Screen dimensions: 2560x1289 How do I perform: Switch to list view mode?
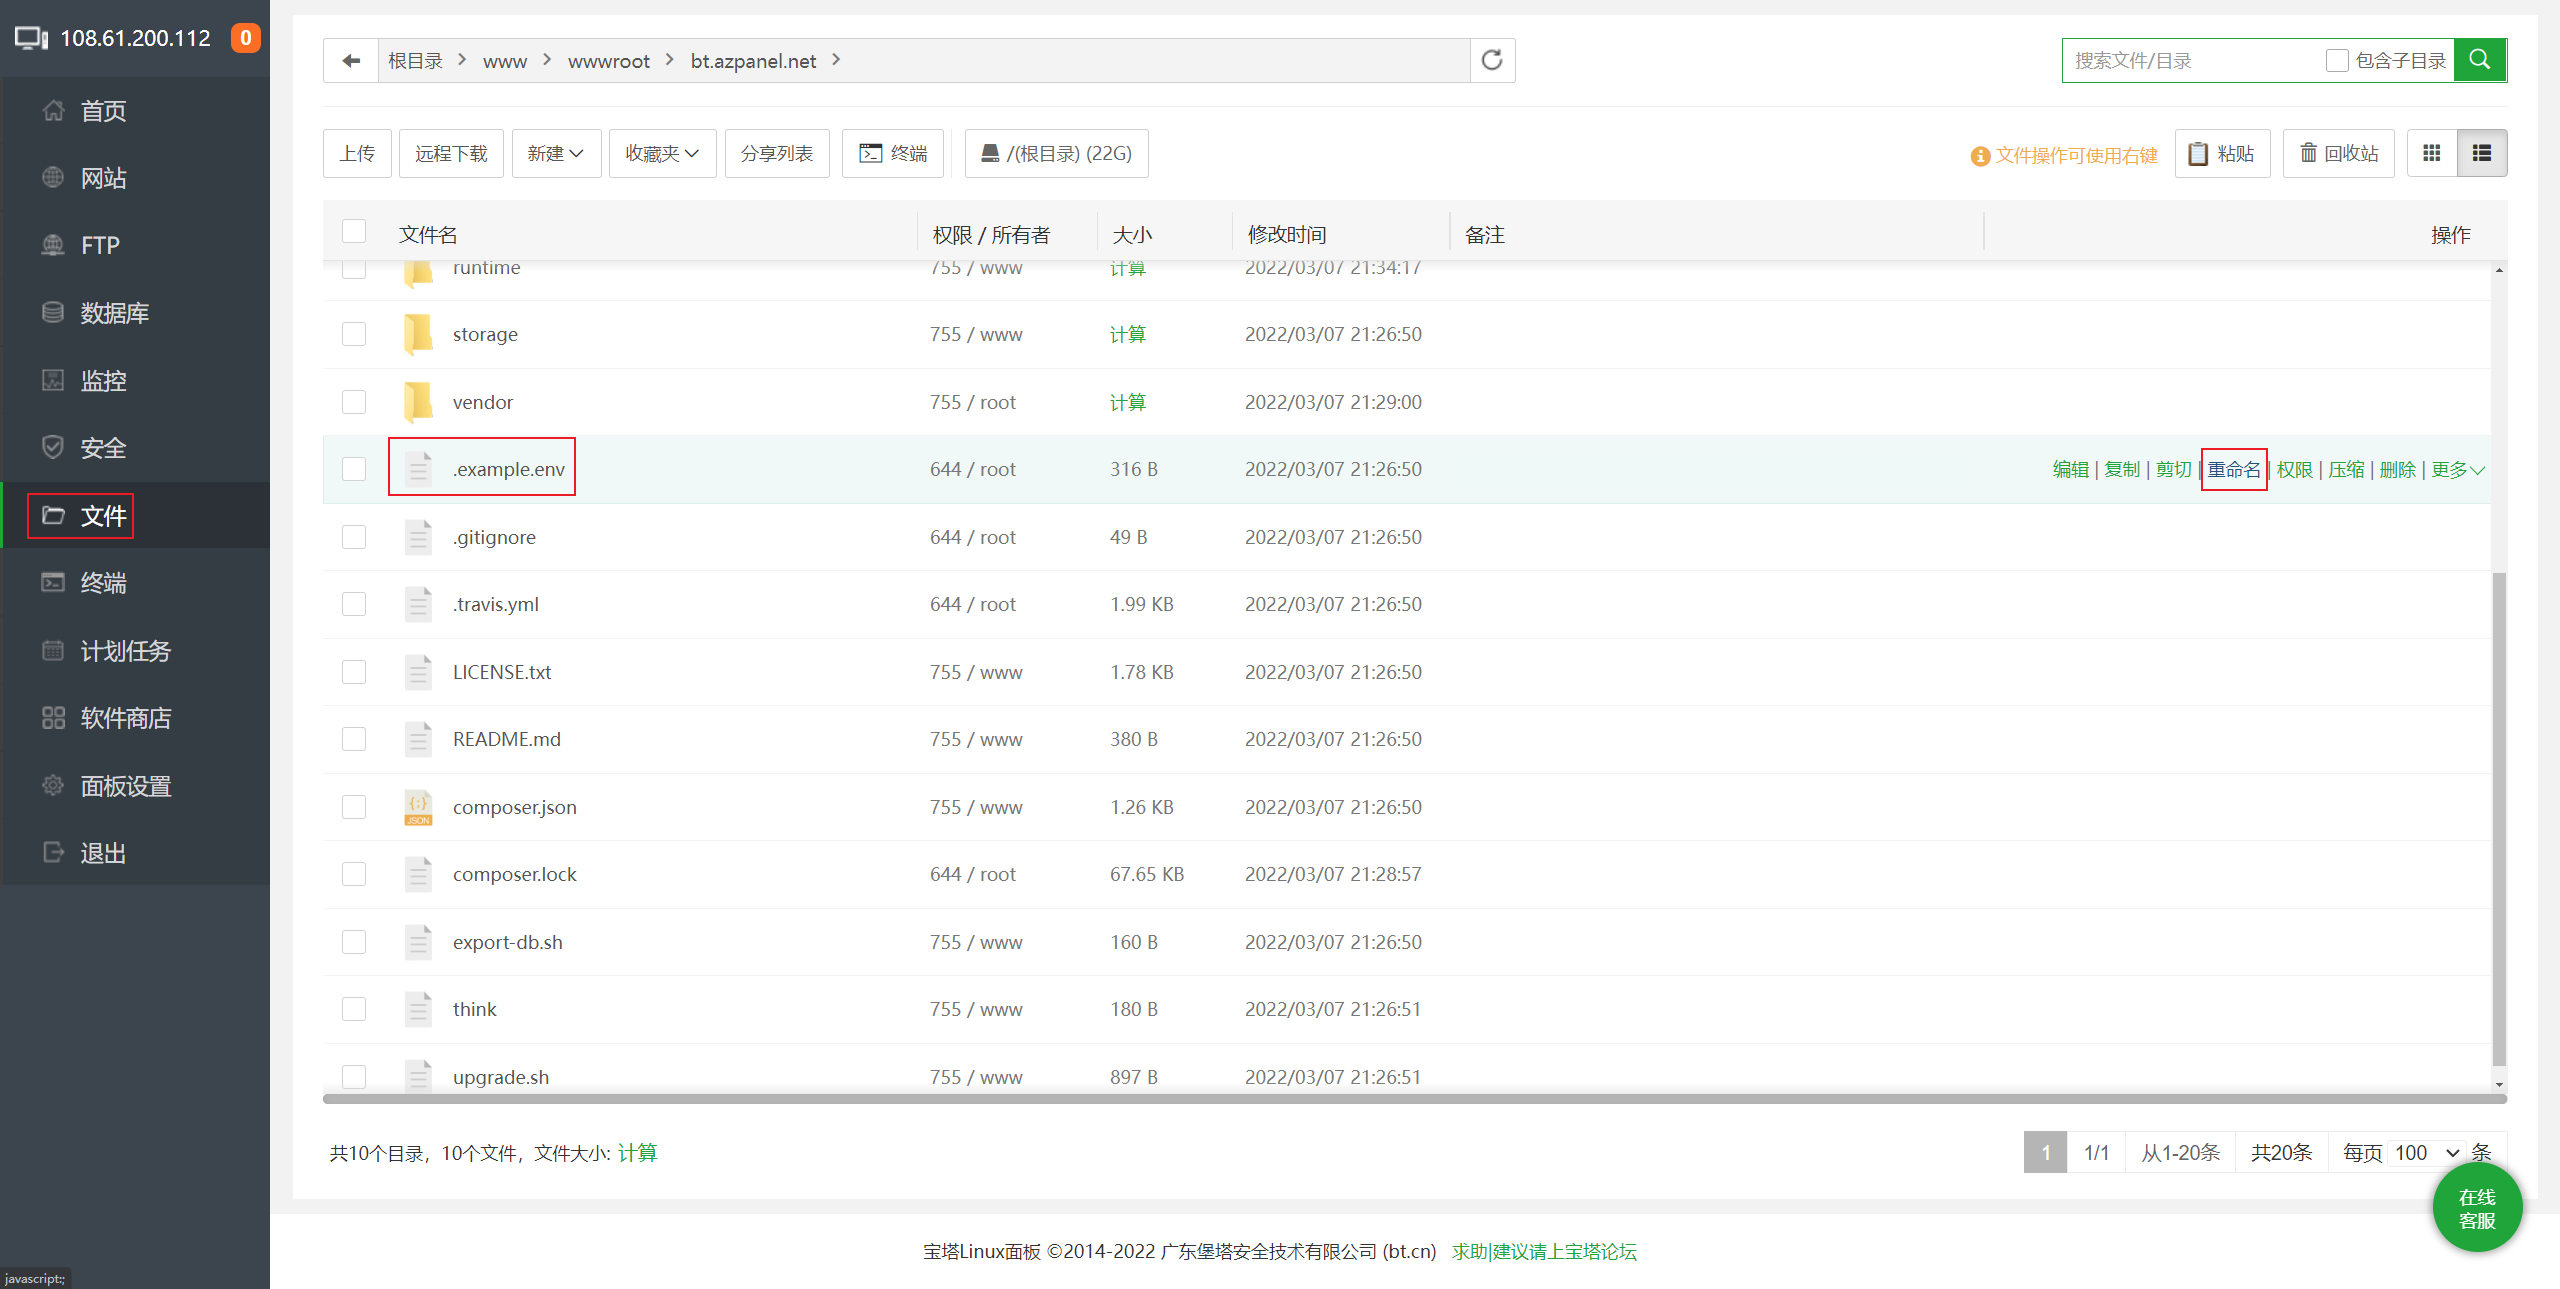pyautogui.click(x=2482, y=153)
